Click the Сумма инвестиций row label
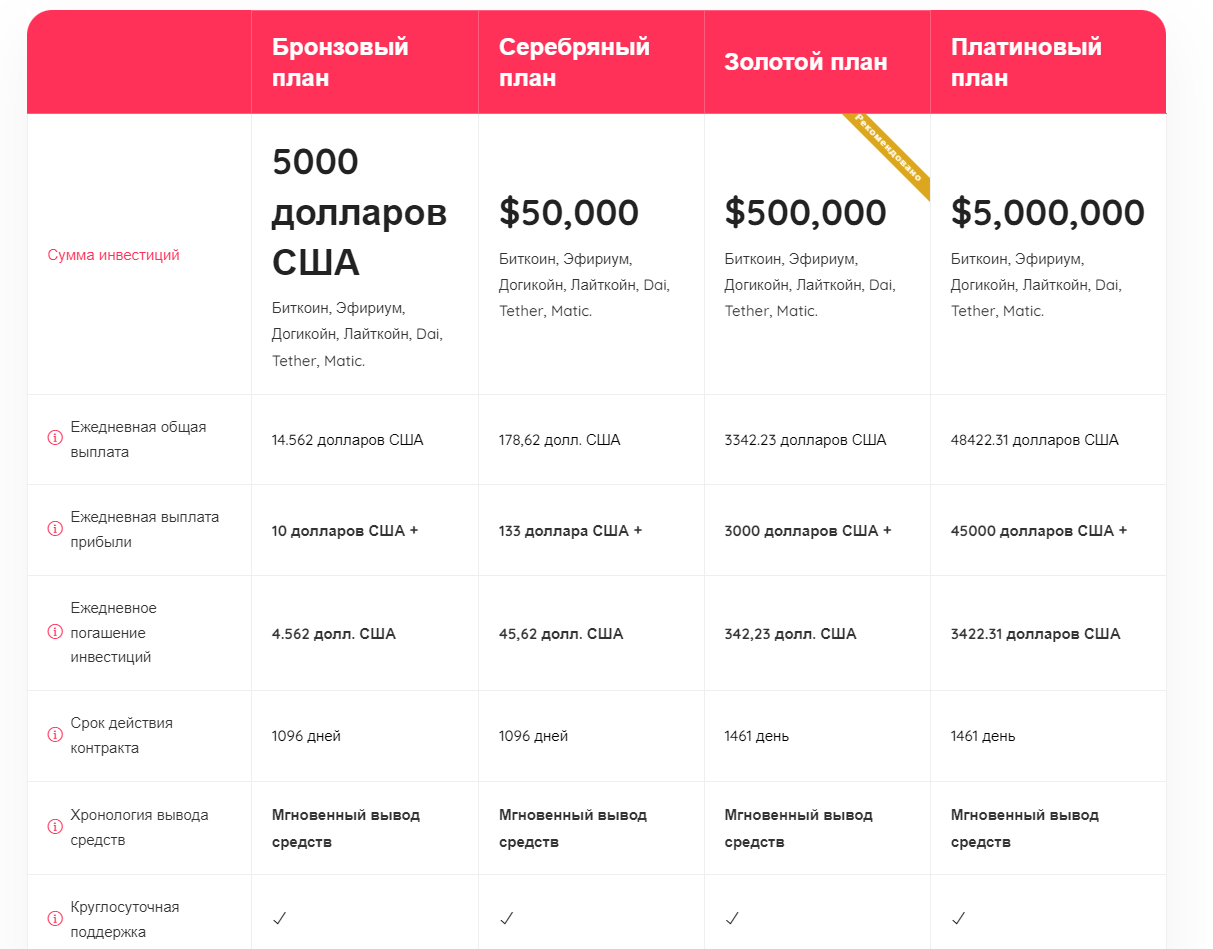1213x949 pixels. [x=113, y=255]
